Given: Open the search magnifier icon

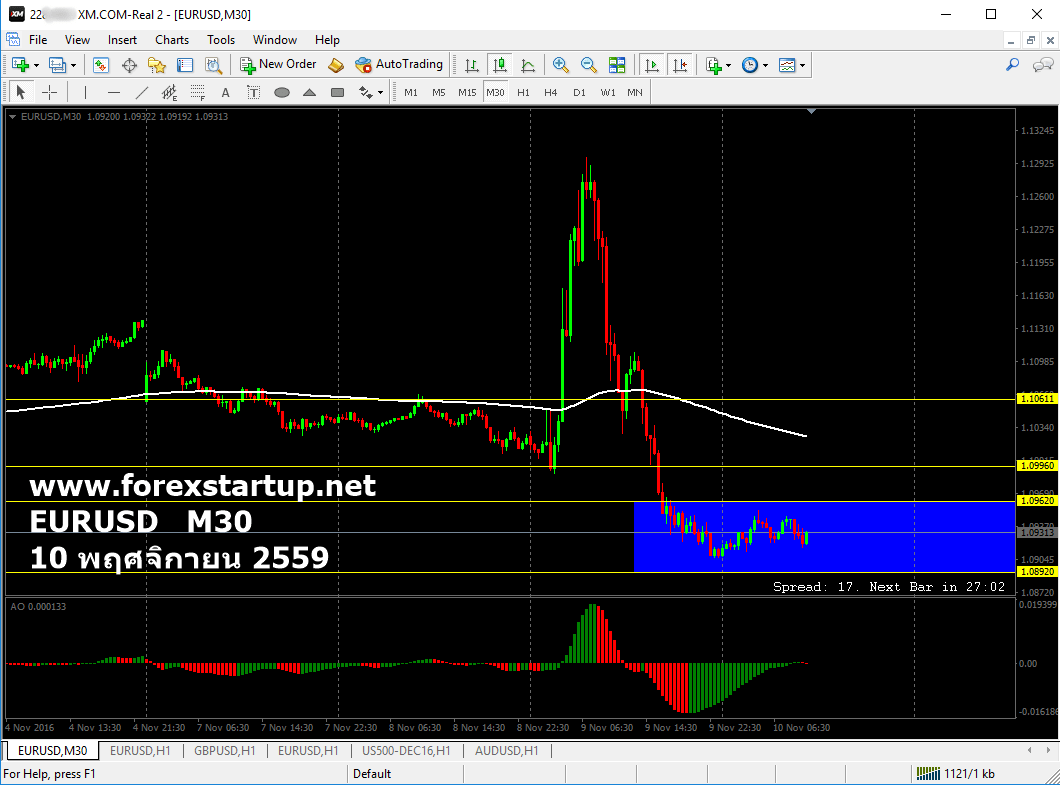Looking at the screenshot, I should [1012, 65].
